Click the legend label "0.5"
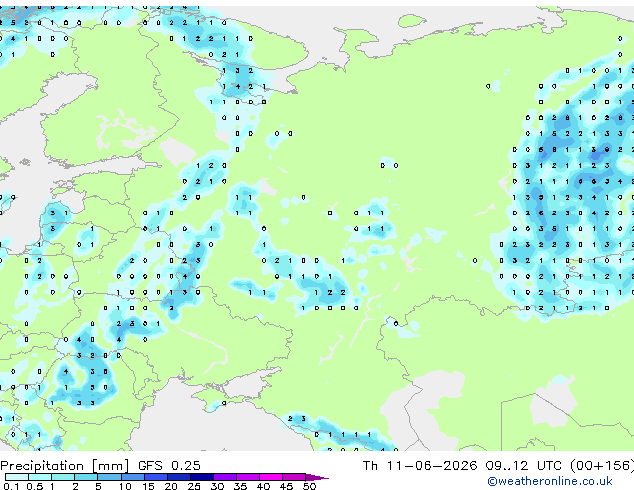634x490 pixels. (34, 486)
